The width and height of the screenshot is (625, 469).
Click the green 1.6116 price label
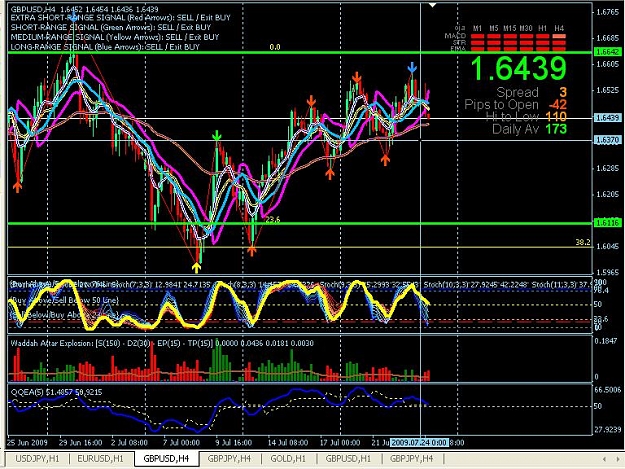point(607,223)
